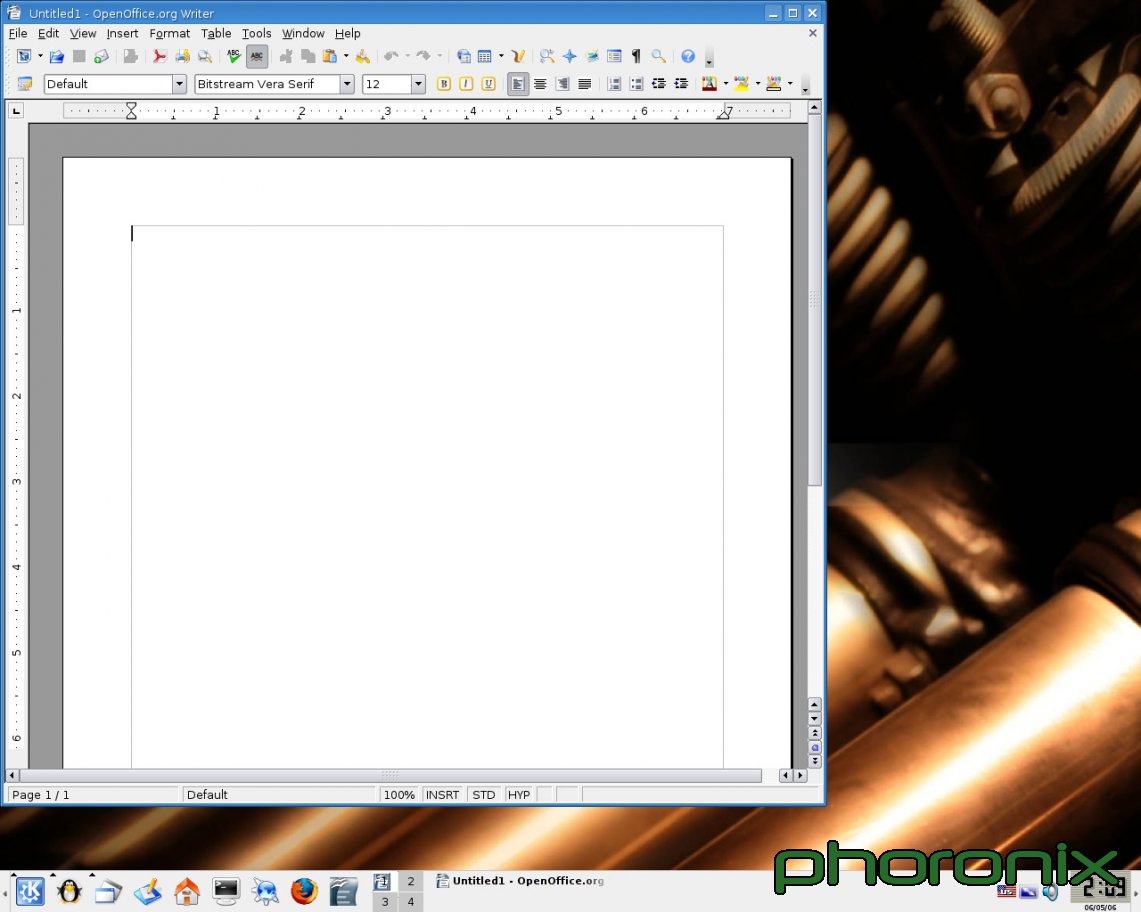Switch to virtual desktop 2 in pager
Image resolution: width=1141 pixels, height=912 pixels.
coord(410,881)
